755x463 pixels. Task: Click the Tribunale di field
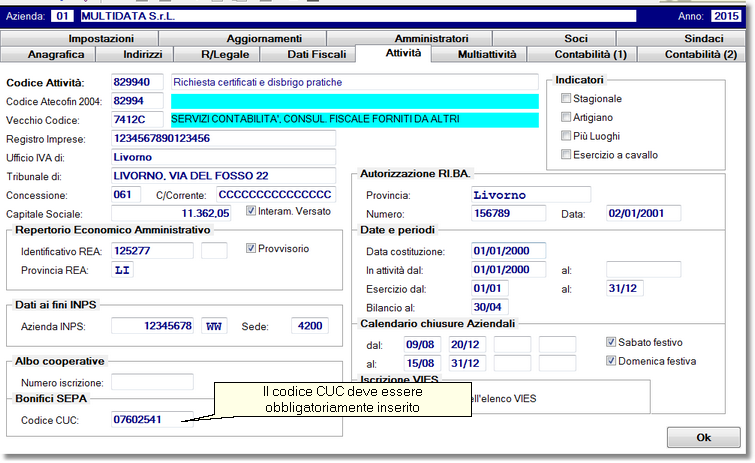tap(223, 176)
